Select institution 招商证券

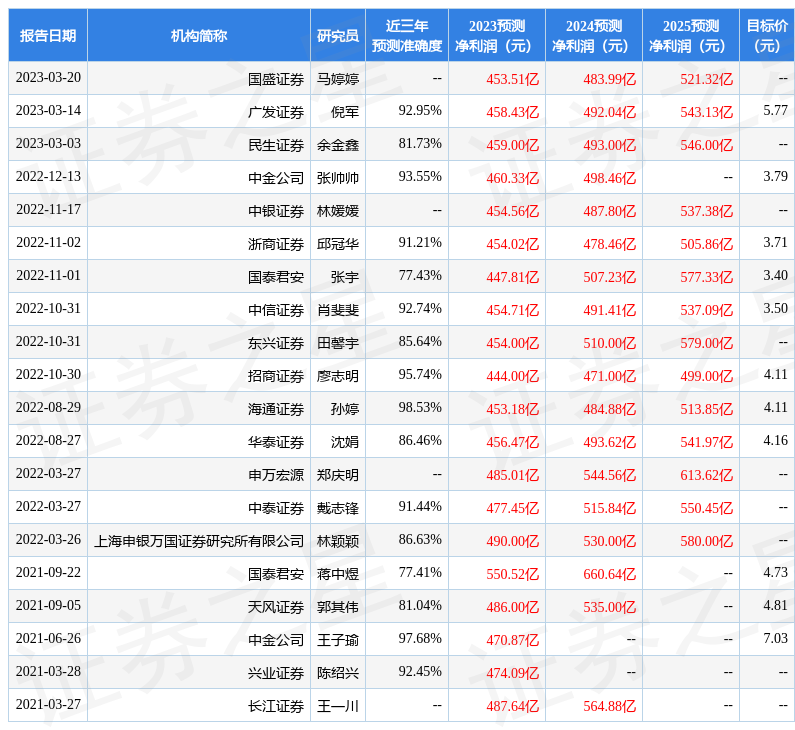(276, 376)
